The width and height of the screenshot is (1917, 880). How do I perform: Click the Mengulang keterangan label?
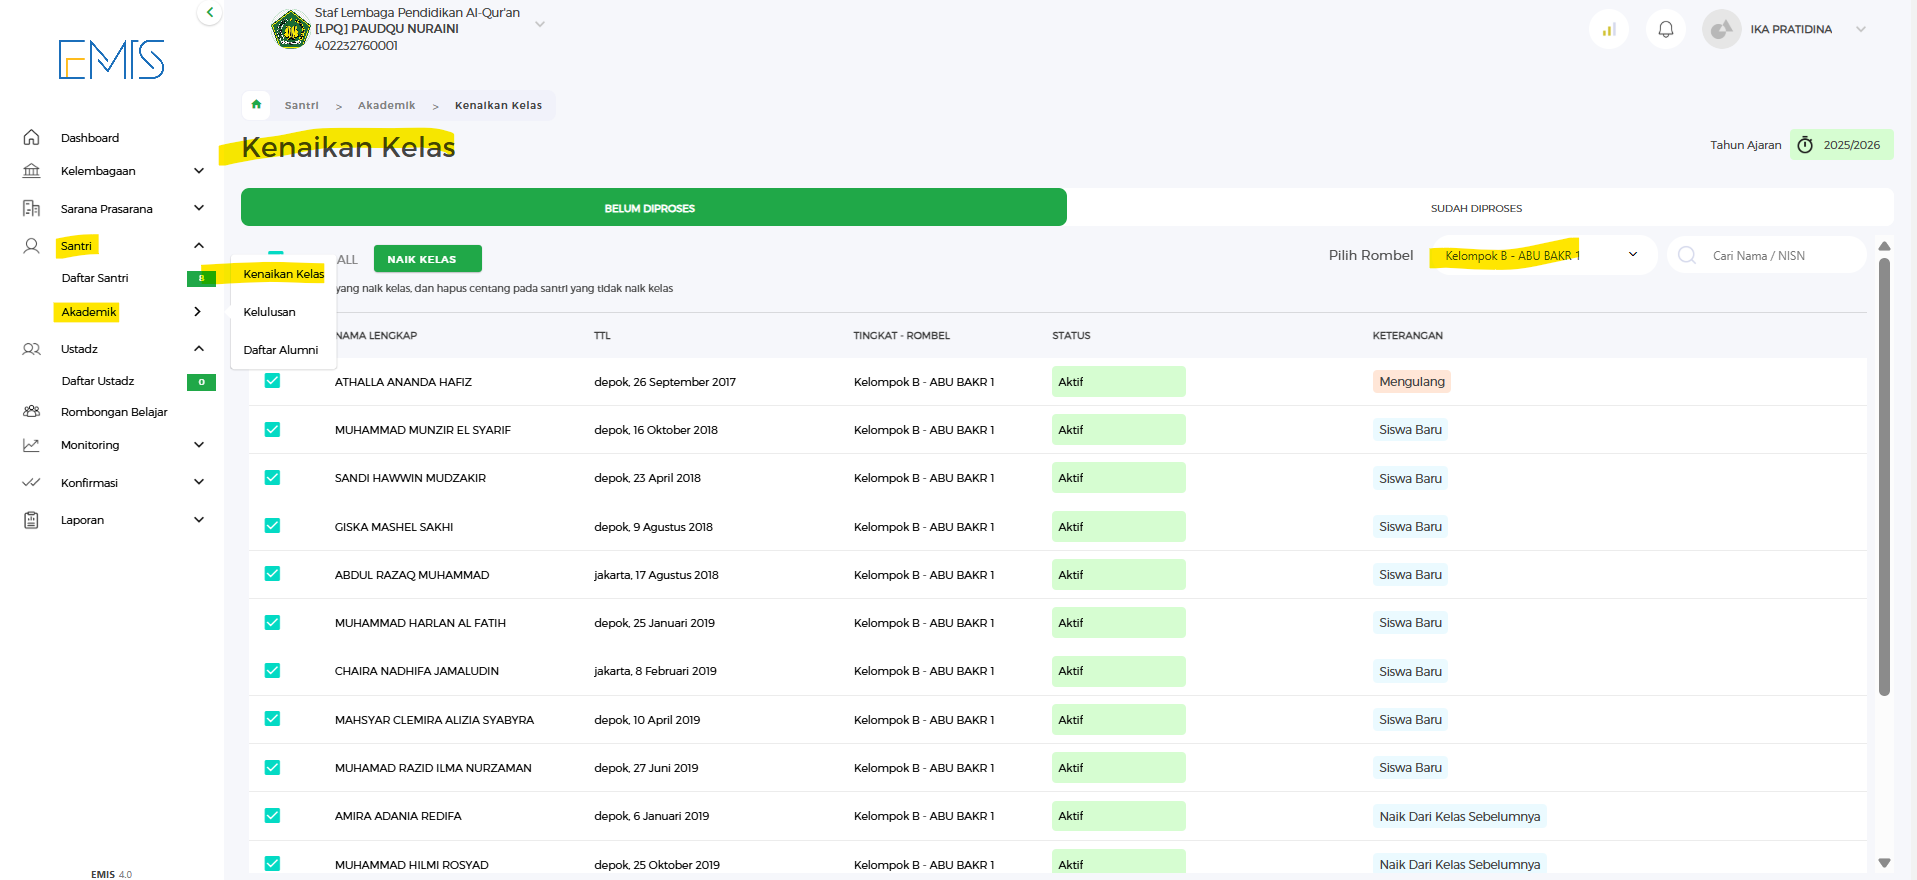1412,381
